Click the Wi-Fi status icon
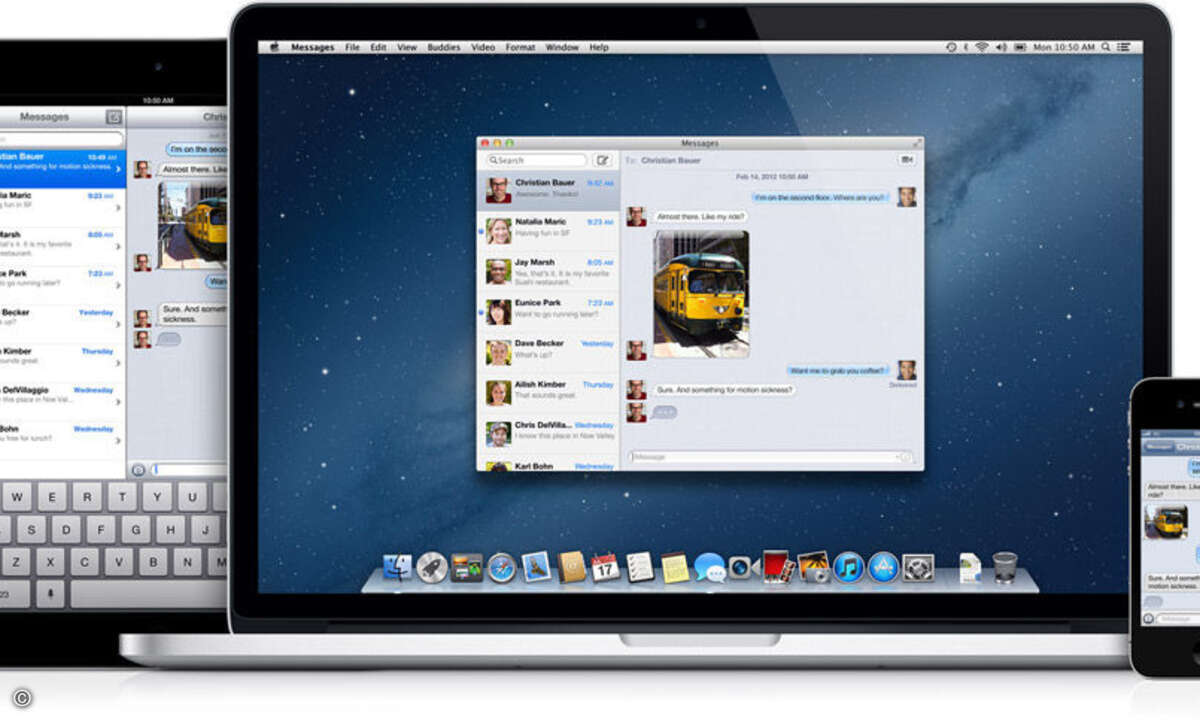The height and width of the screenshot is (720, 1200). (x=982, y=47)
